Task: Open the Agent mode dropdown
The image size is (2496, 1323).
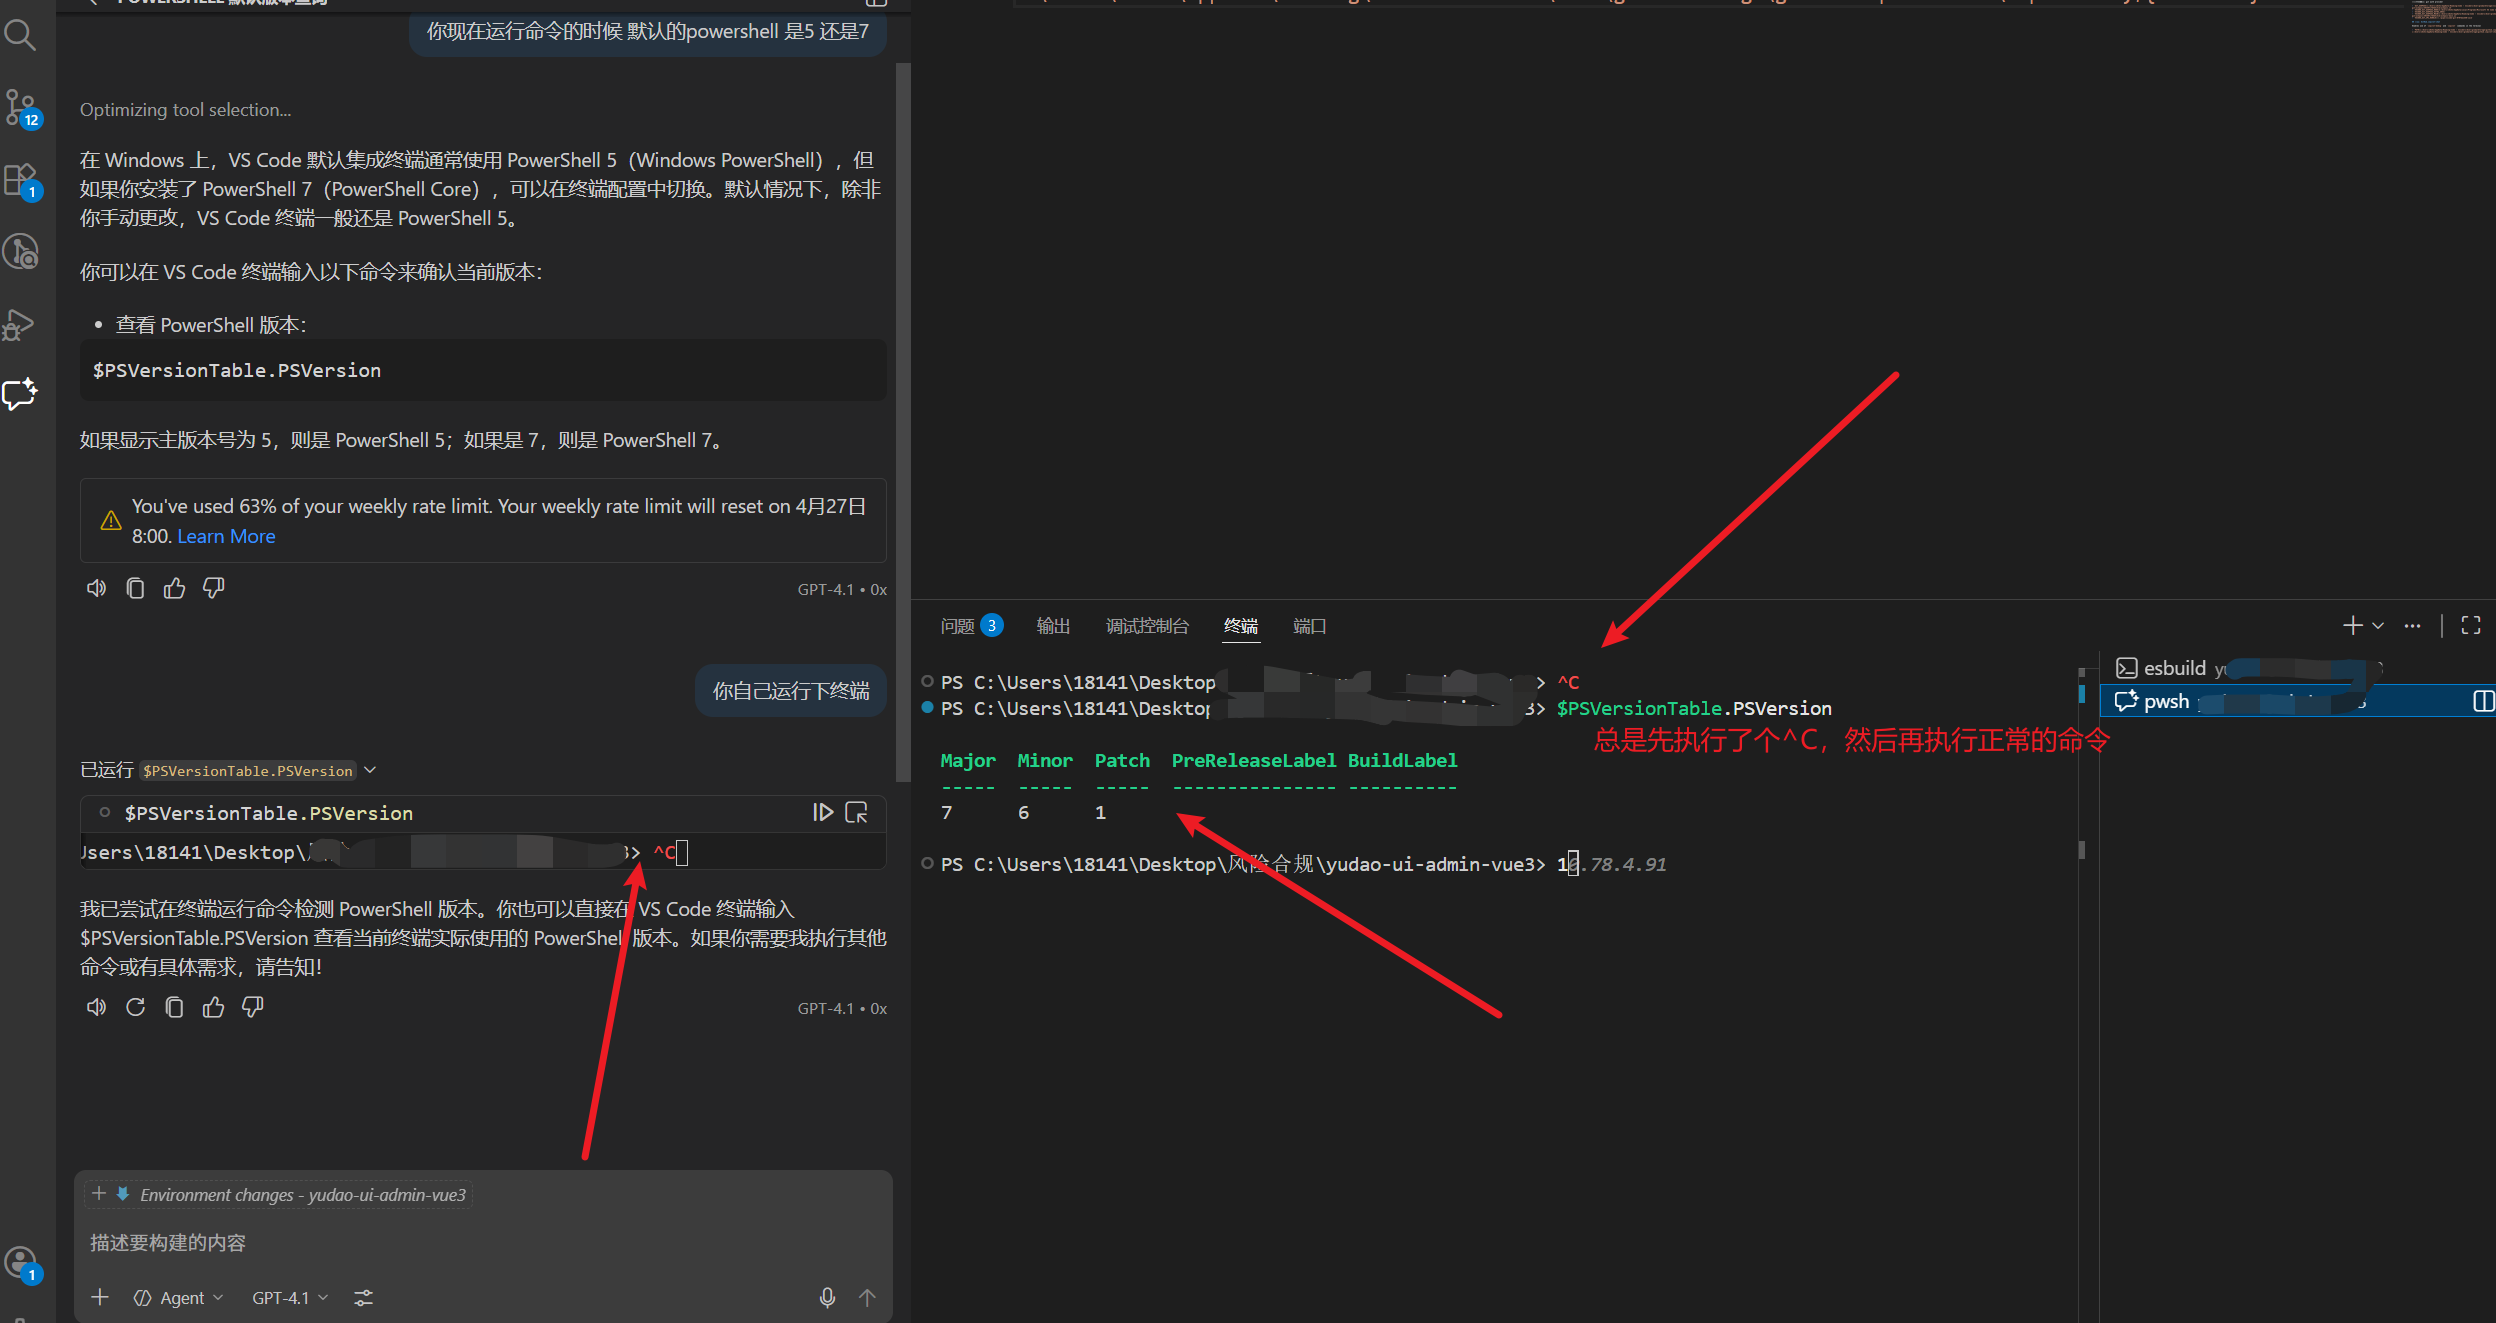Action: 179,1297
